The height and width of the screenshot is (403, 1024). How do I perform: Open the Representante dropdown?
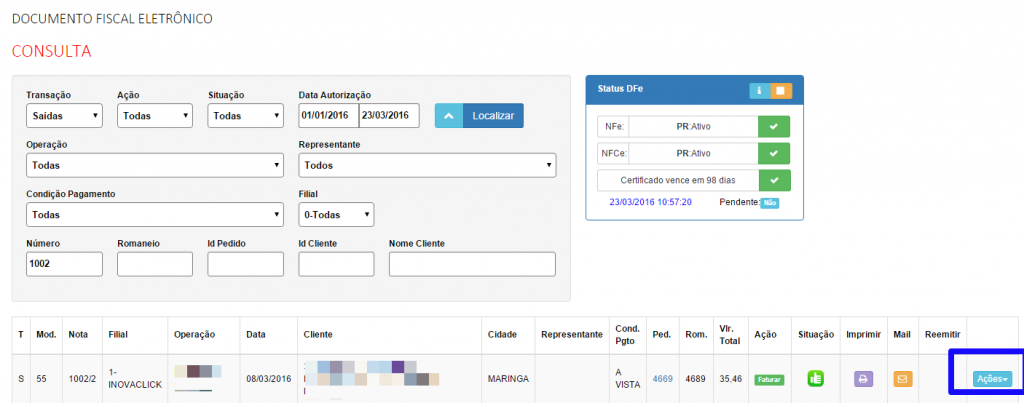(427, 166)
